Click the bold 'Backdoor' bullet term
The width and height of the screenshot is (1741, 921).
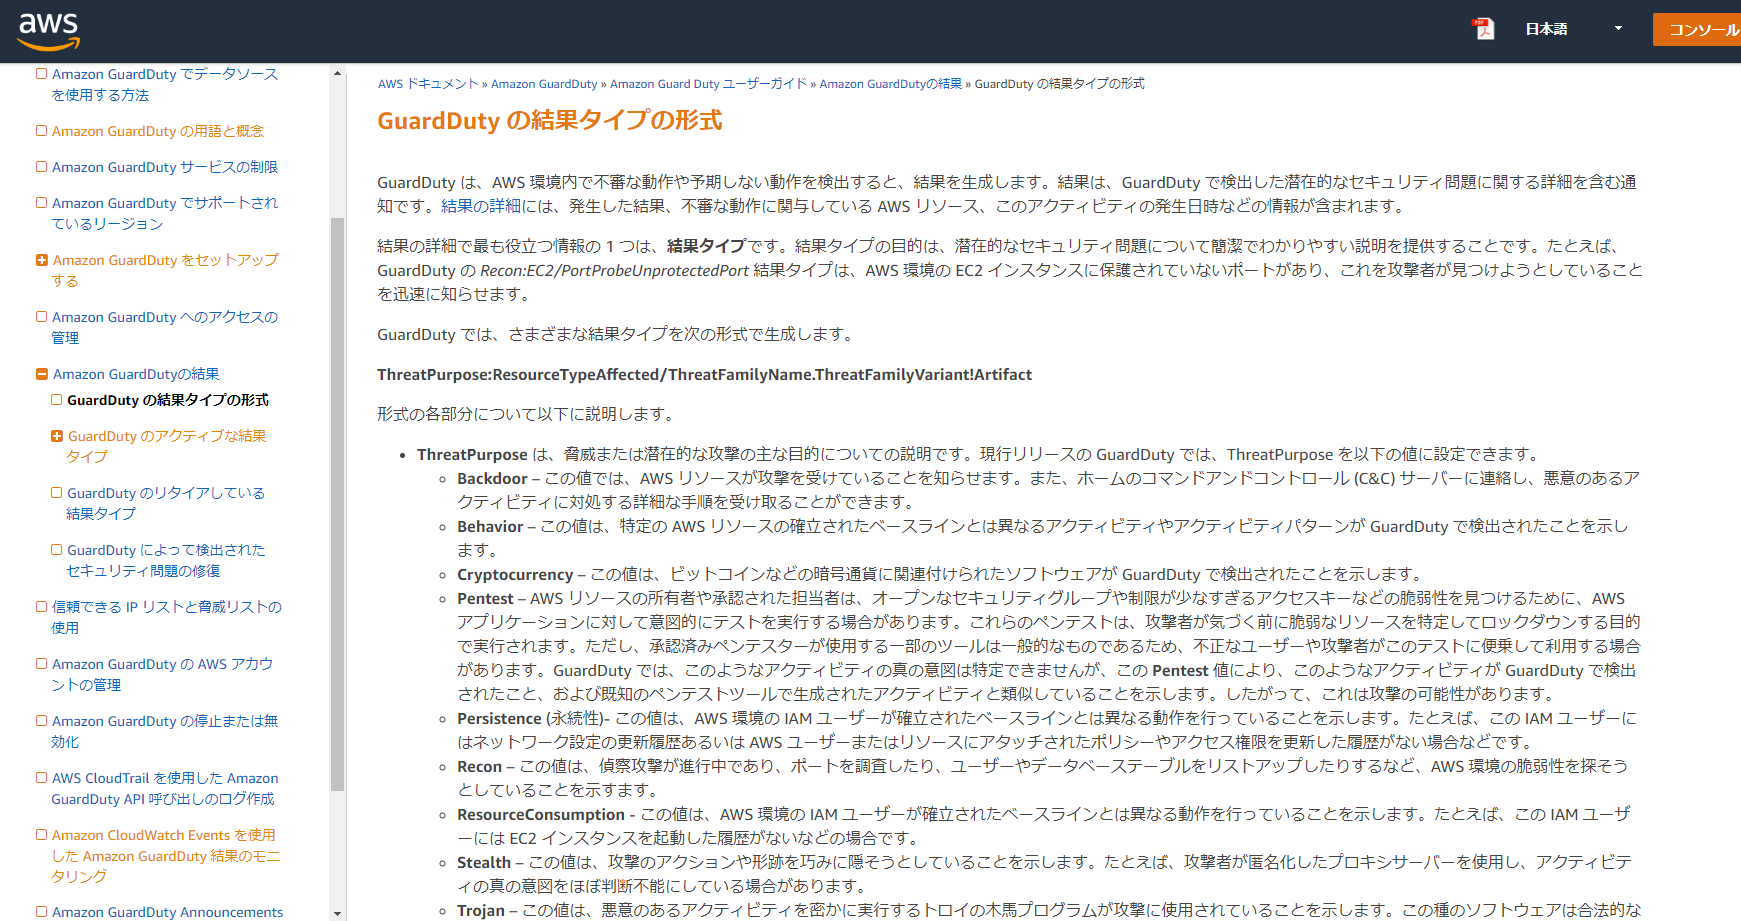492,479
